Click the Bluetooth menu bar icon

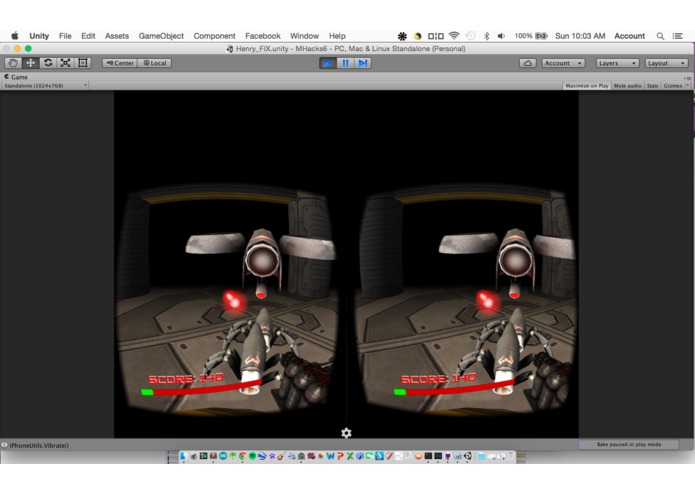tap(486, 36)
